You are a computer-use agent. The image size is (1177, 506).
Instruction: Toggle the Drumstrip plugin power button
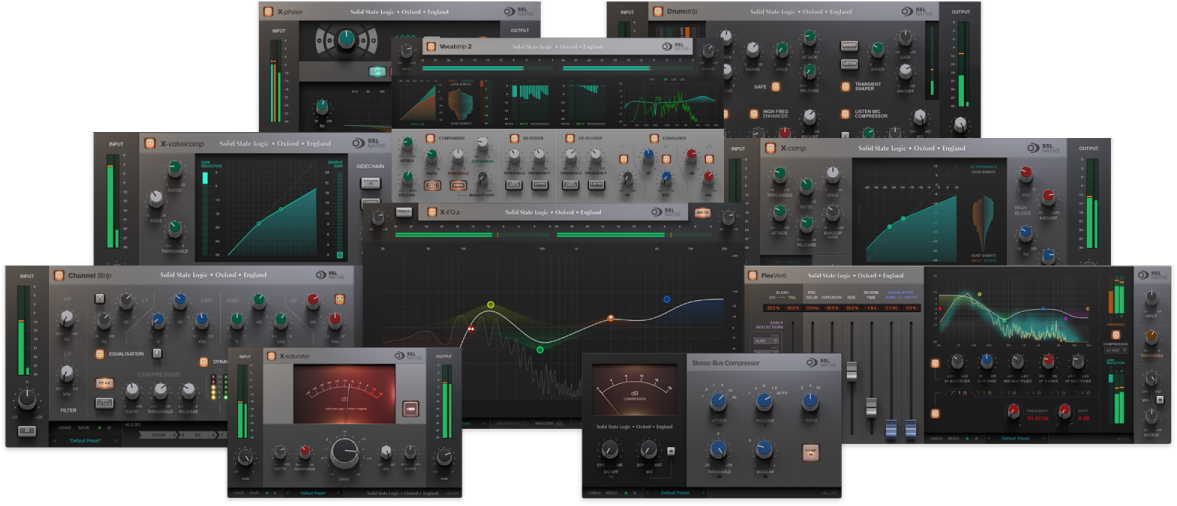[x=658, y=11]
